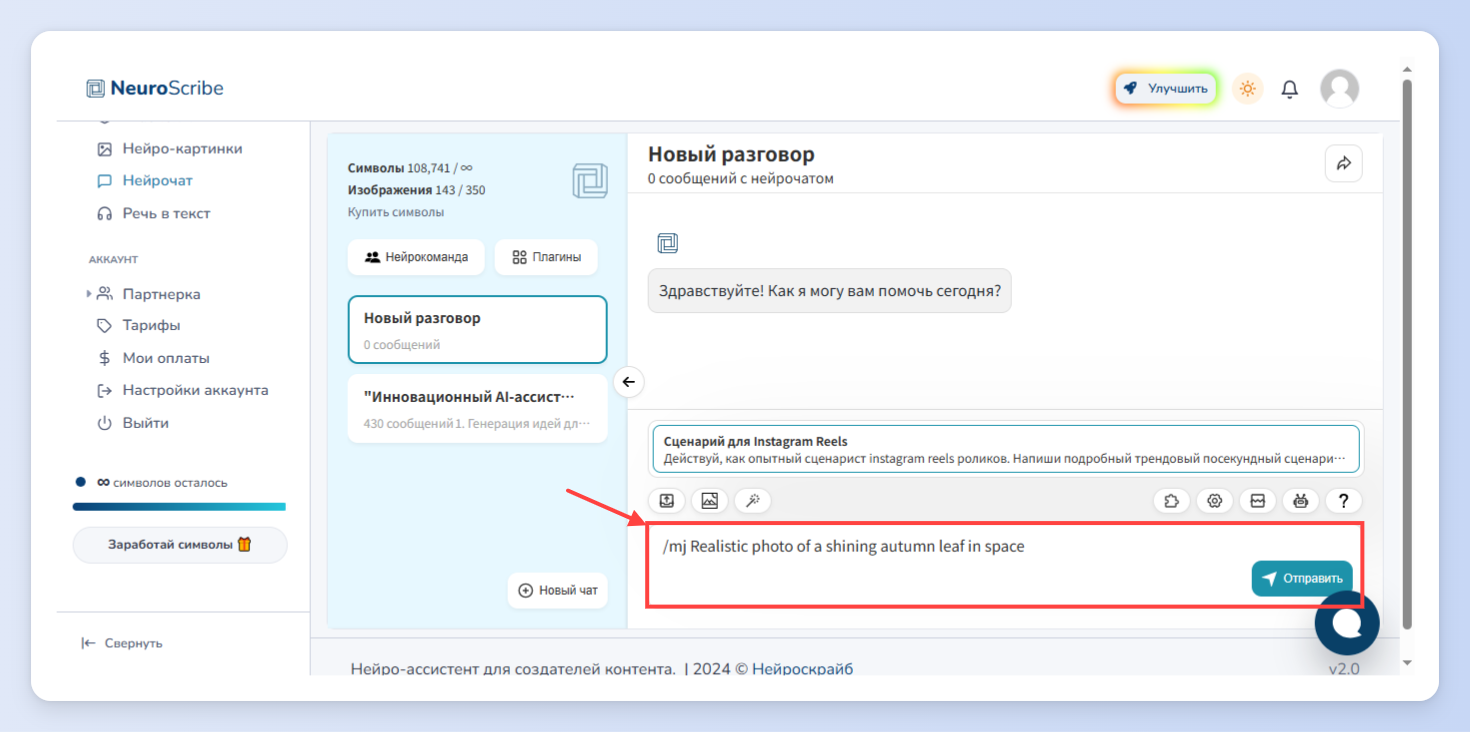Open the Инновационный AI-ассист chat
Image resolution: width=1470 pixels, height=732 pixels.
477,408
